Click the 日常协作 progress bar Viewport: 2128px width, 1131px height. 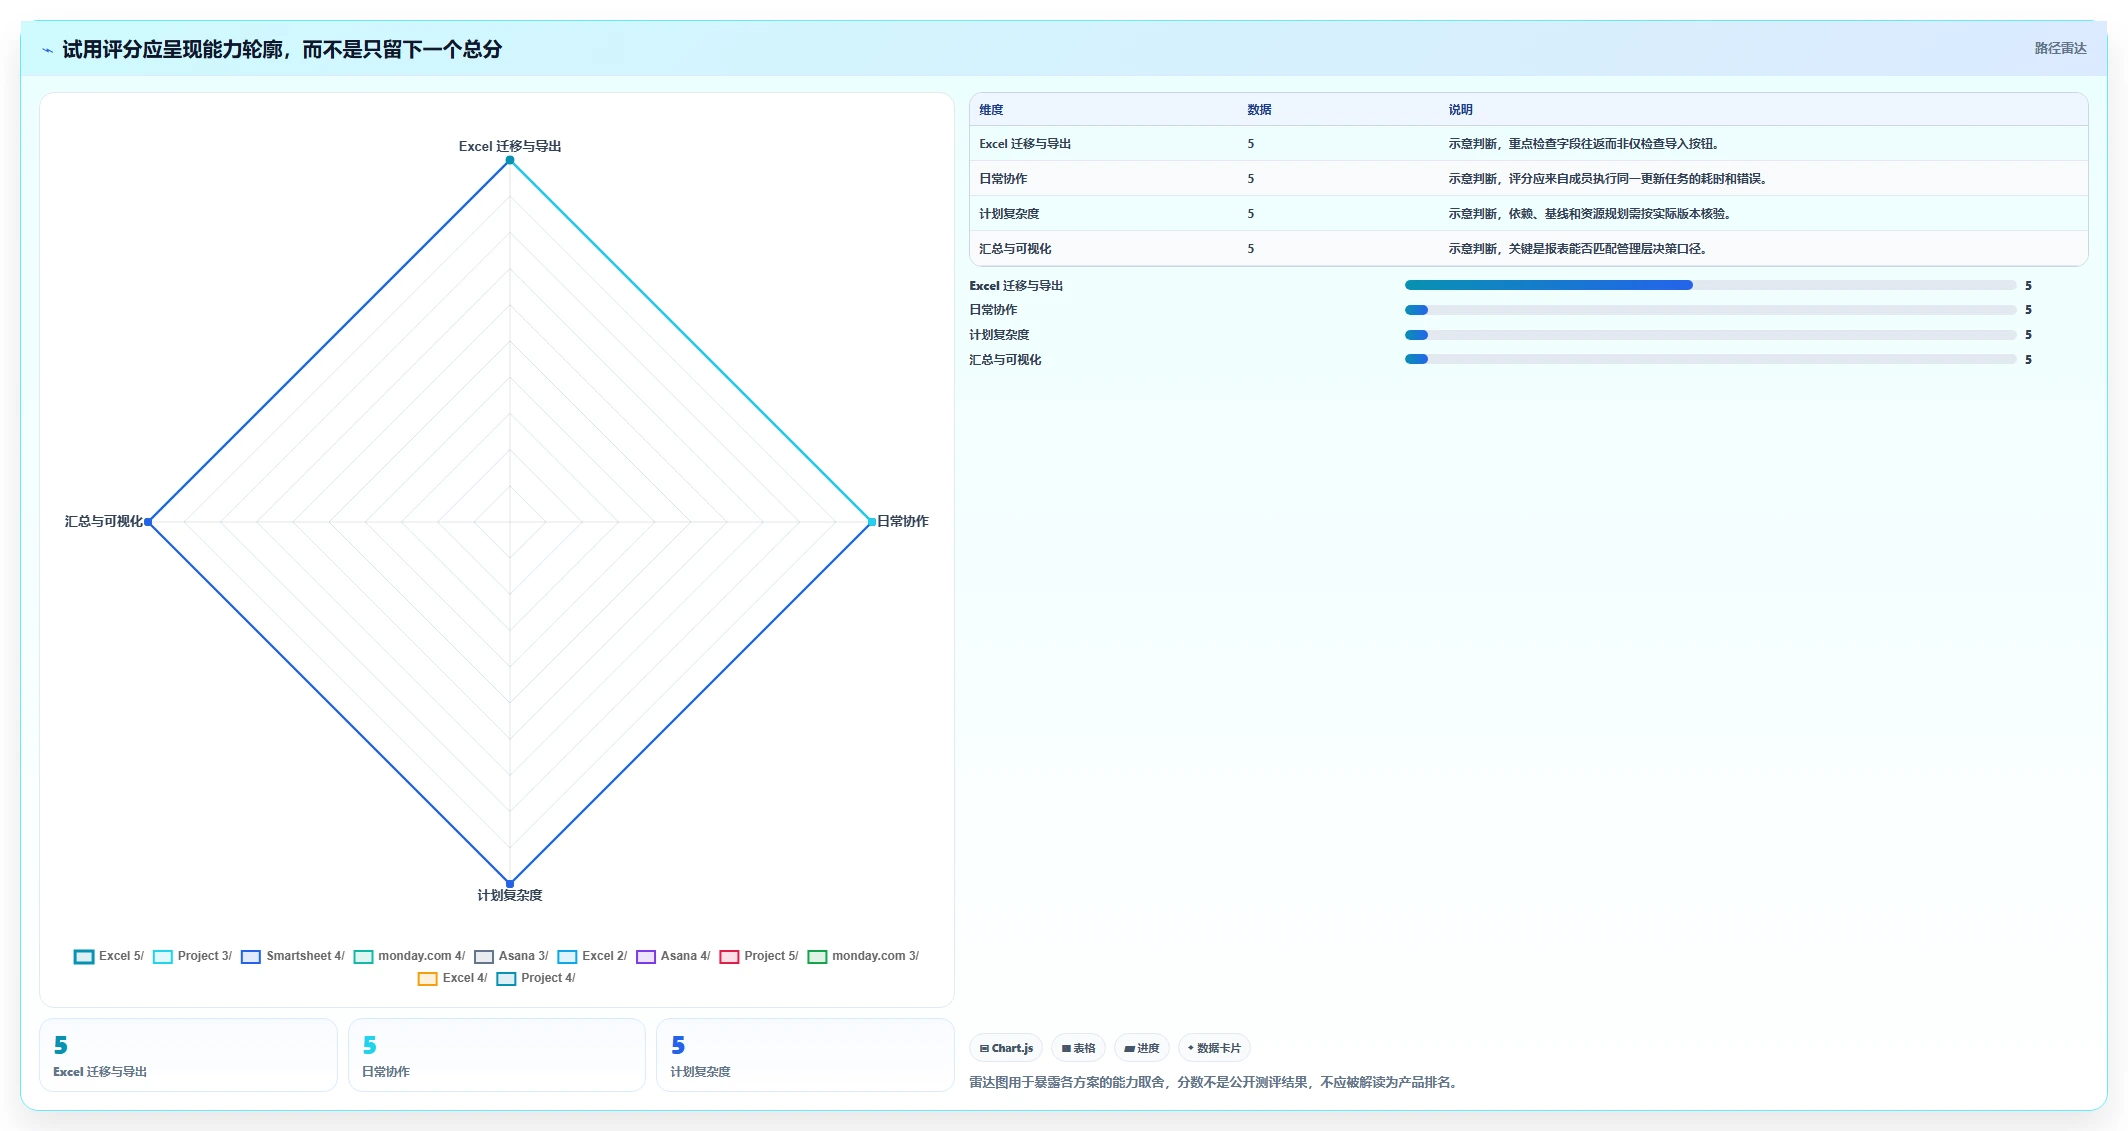[1710, 310]
